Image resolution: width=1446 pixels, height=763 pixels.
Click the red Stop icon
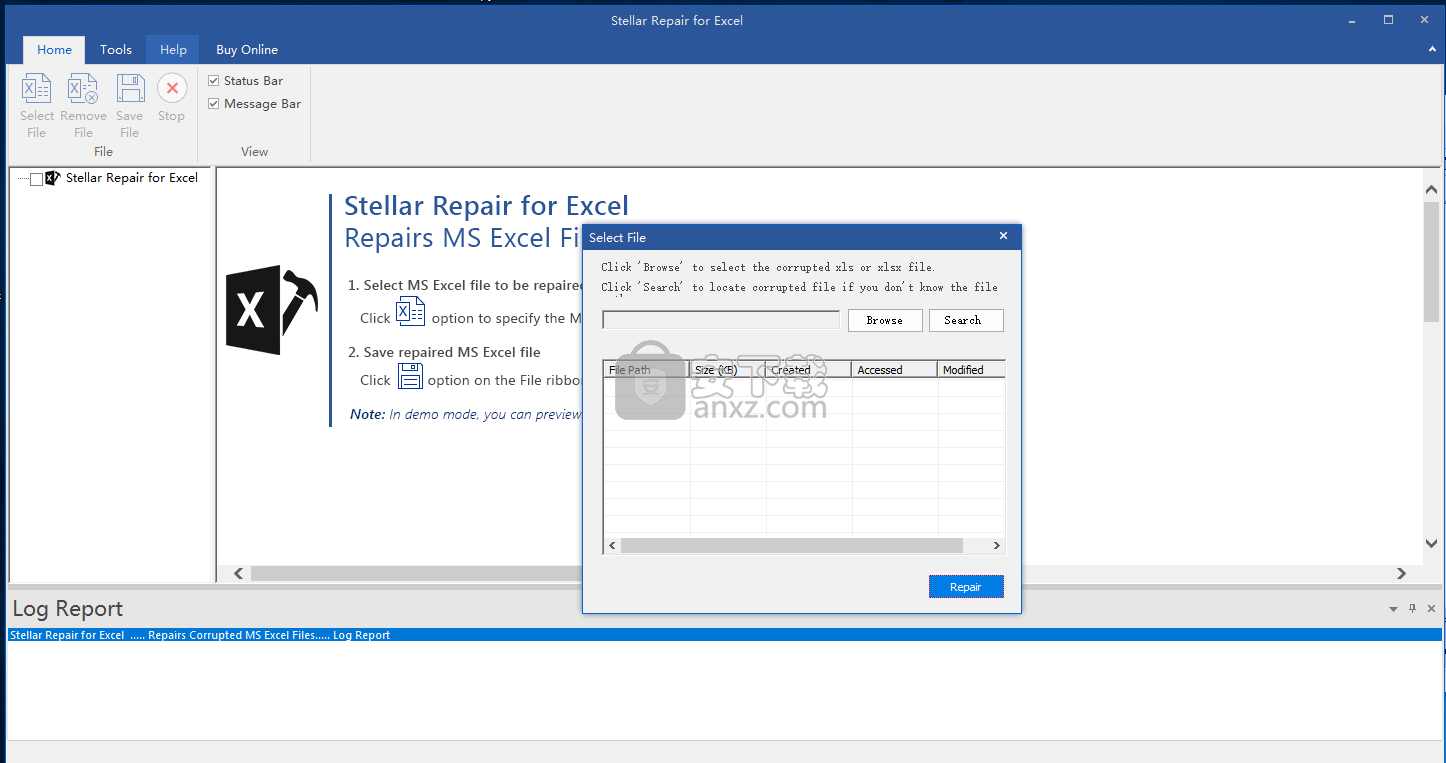pyautogui.click(x=172, y=89)
